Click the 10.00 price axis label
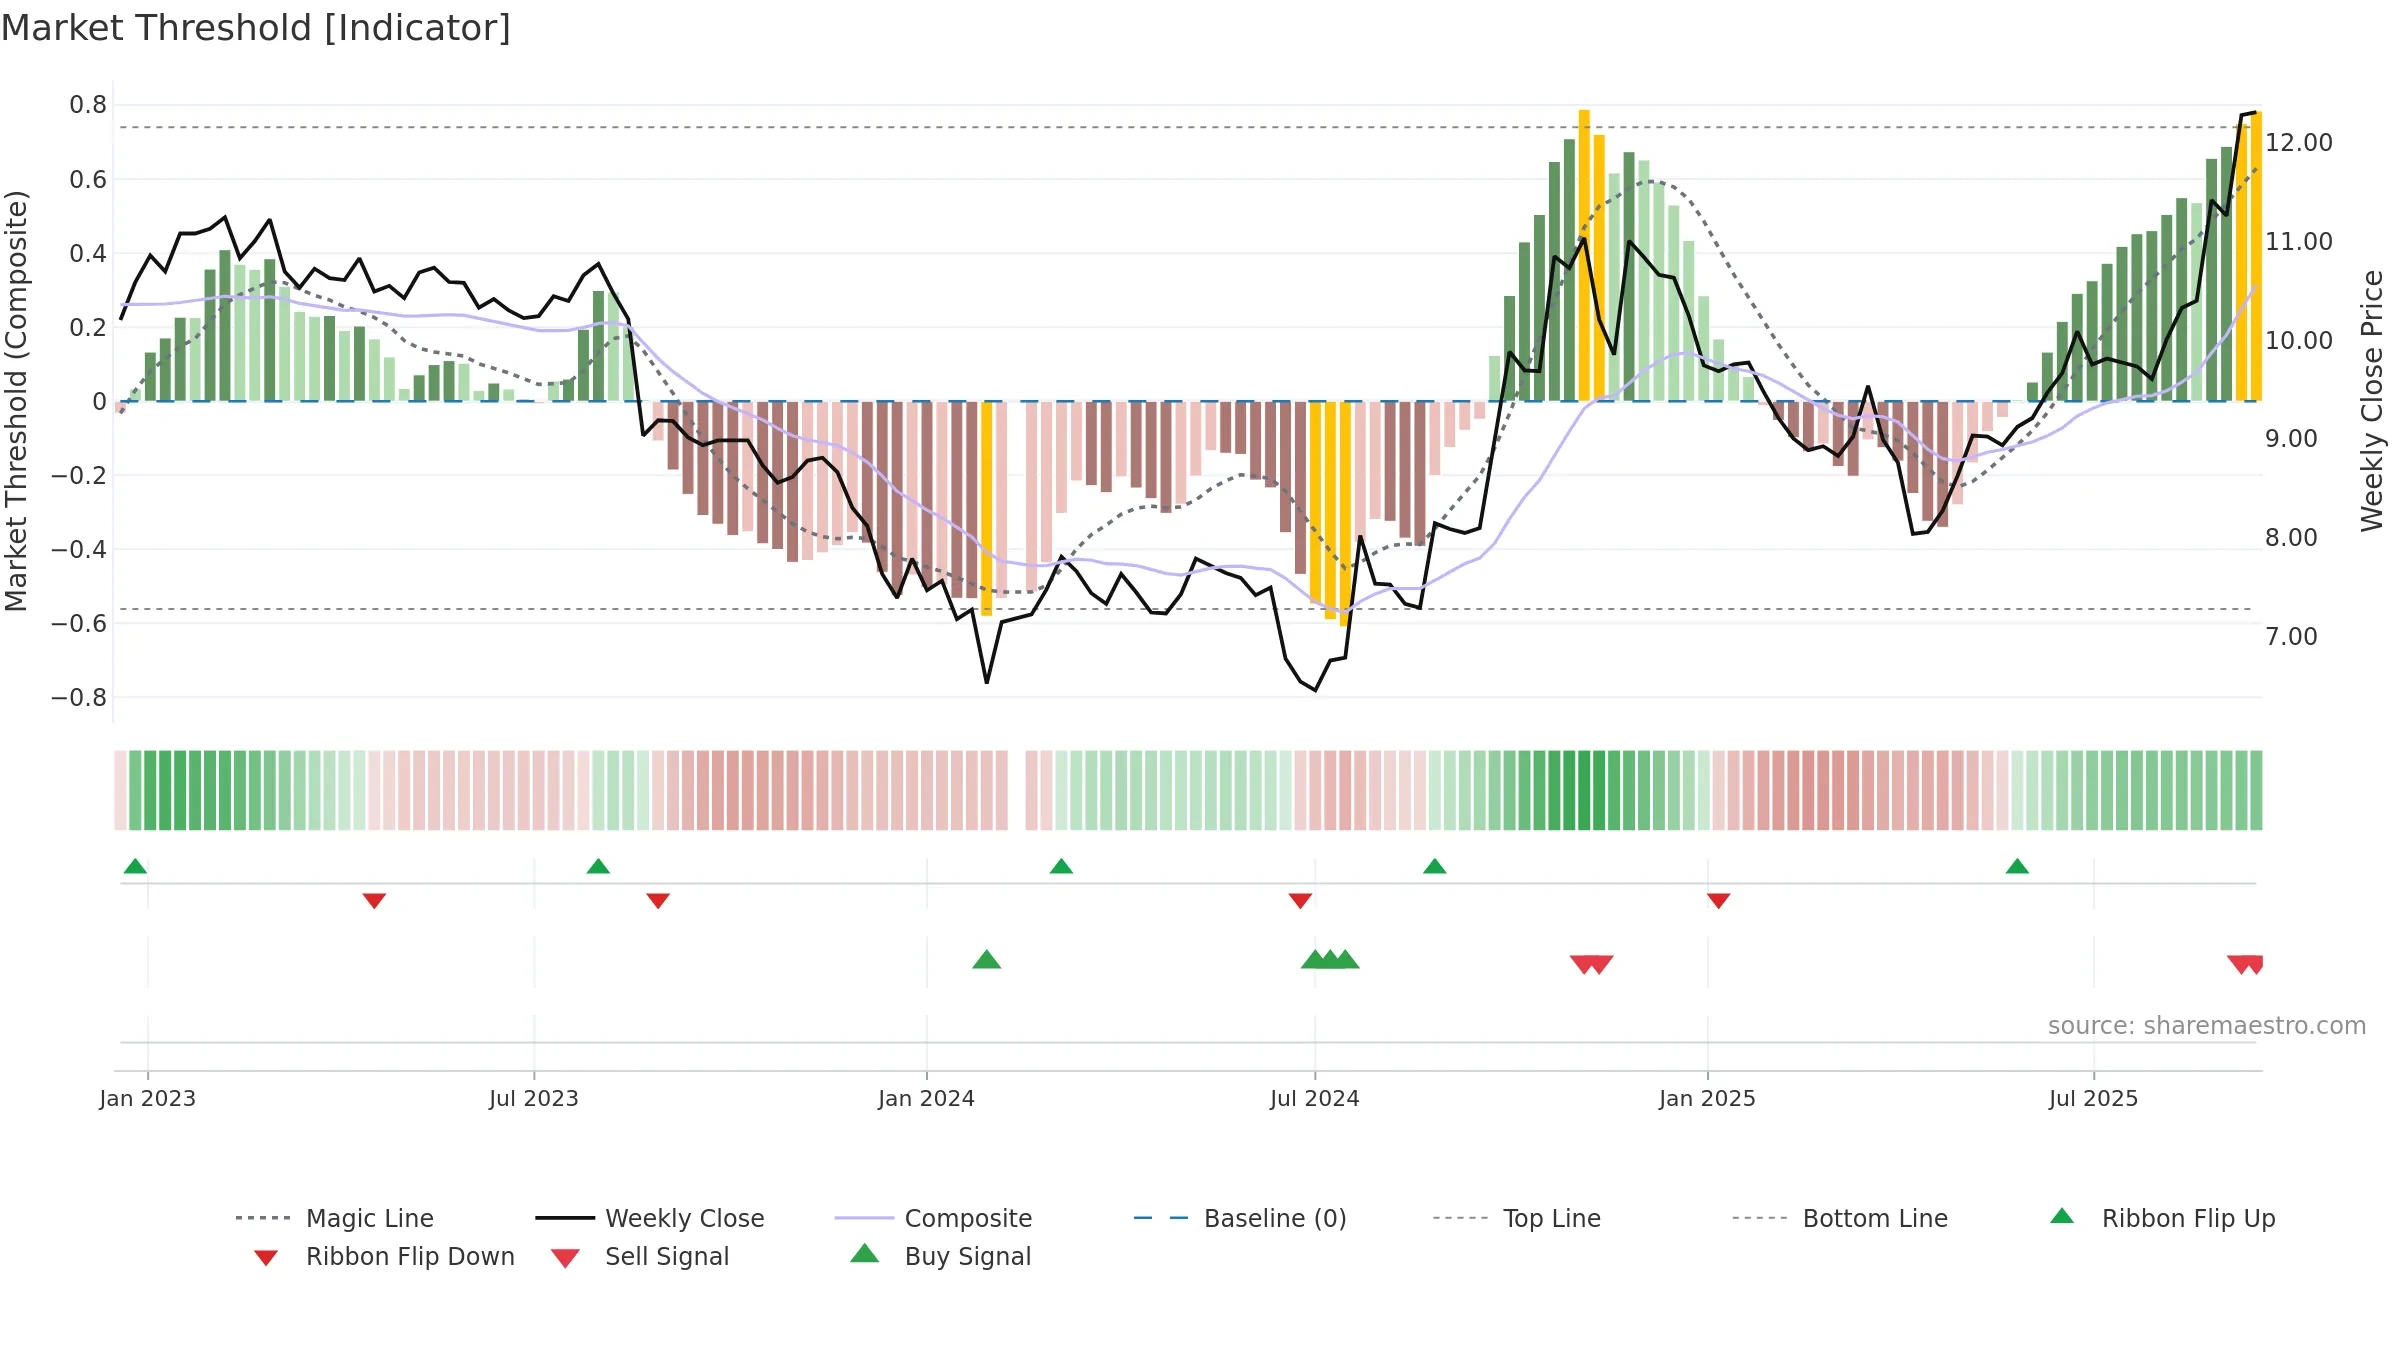 (2299, 341)
